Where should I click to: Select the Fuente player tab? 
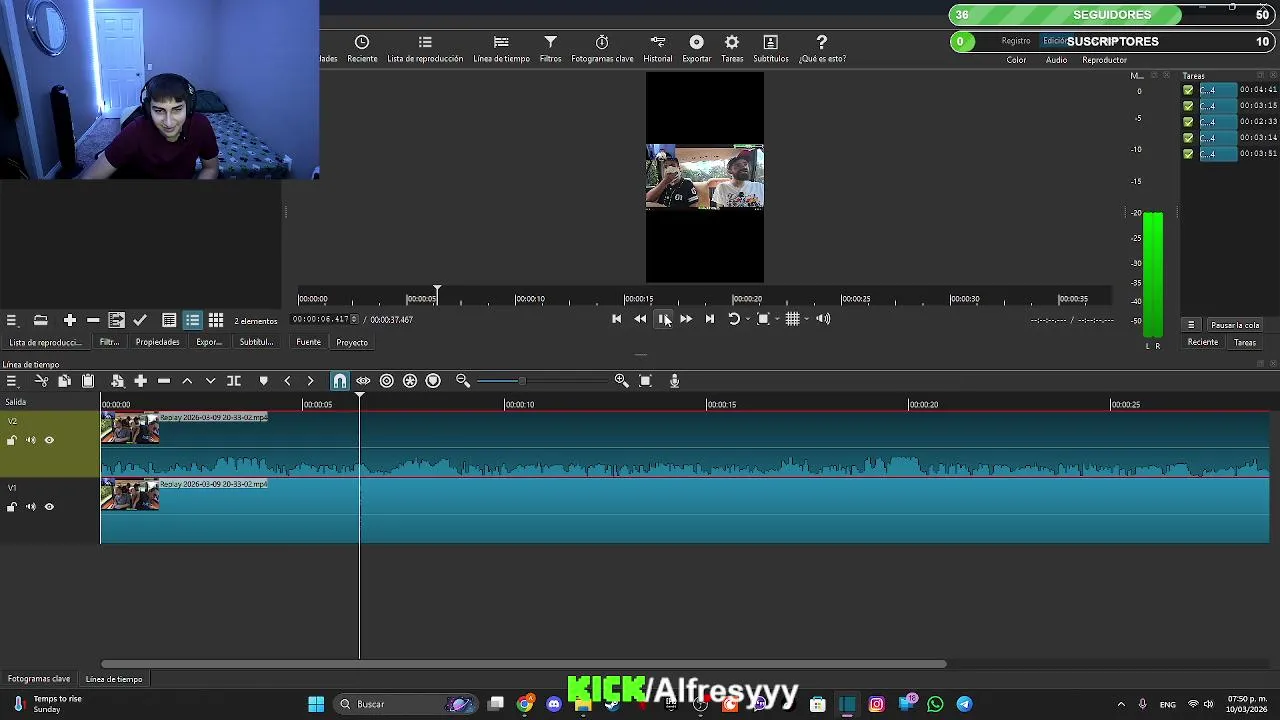click(308, 342)
